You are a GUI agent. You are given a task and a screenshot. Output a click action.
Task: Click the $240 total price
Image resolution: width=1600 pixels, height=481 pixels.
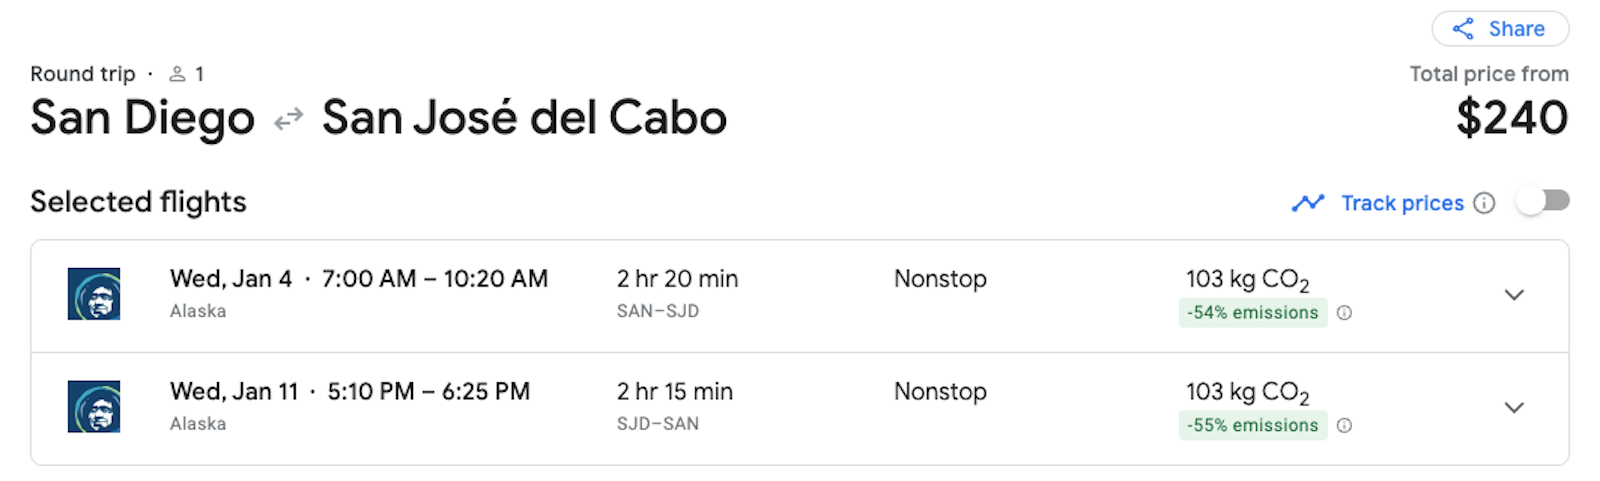click(x=1512, y=118)
